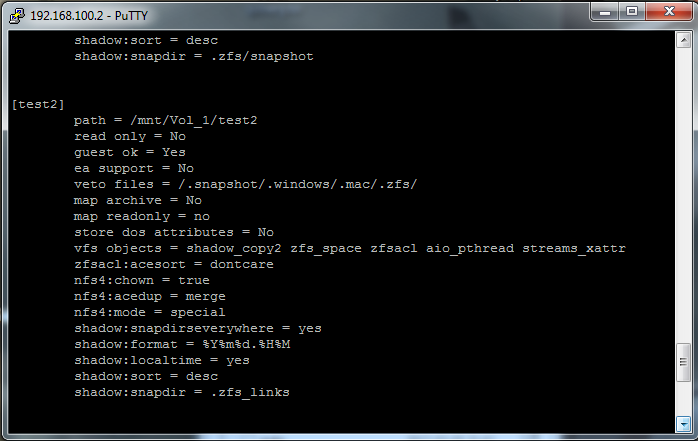Viewport: 698px width, 441px height.
Task: Click scrollbar track above the thumb
Action: 683,196
